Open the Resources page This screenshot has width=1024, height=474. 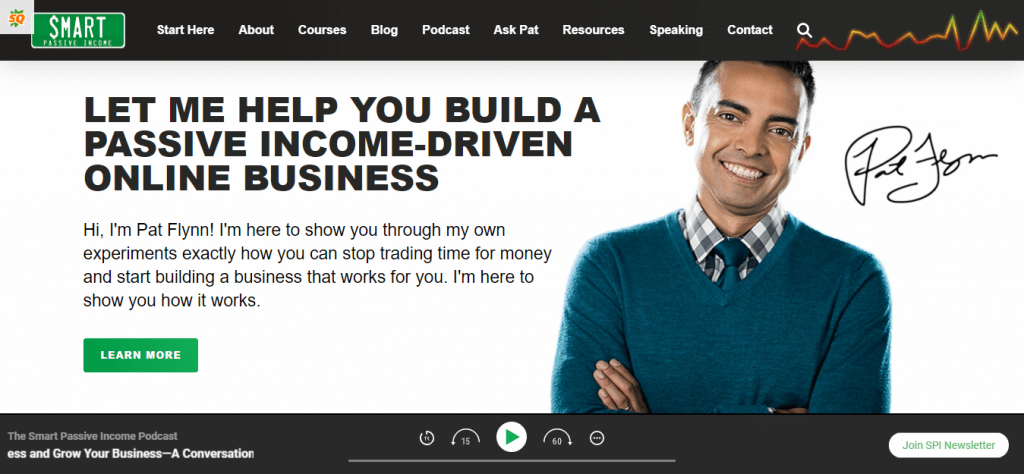(593, 30)
